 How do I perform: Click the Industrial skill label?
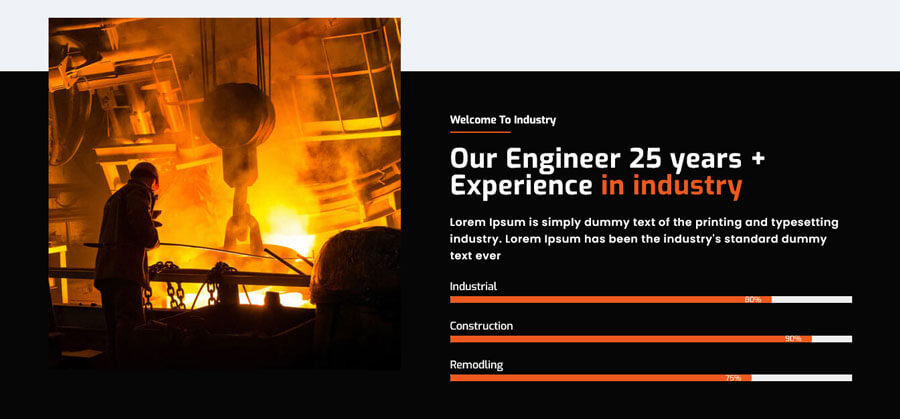[474, 286]
